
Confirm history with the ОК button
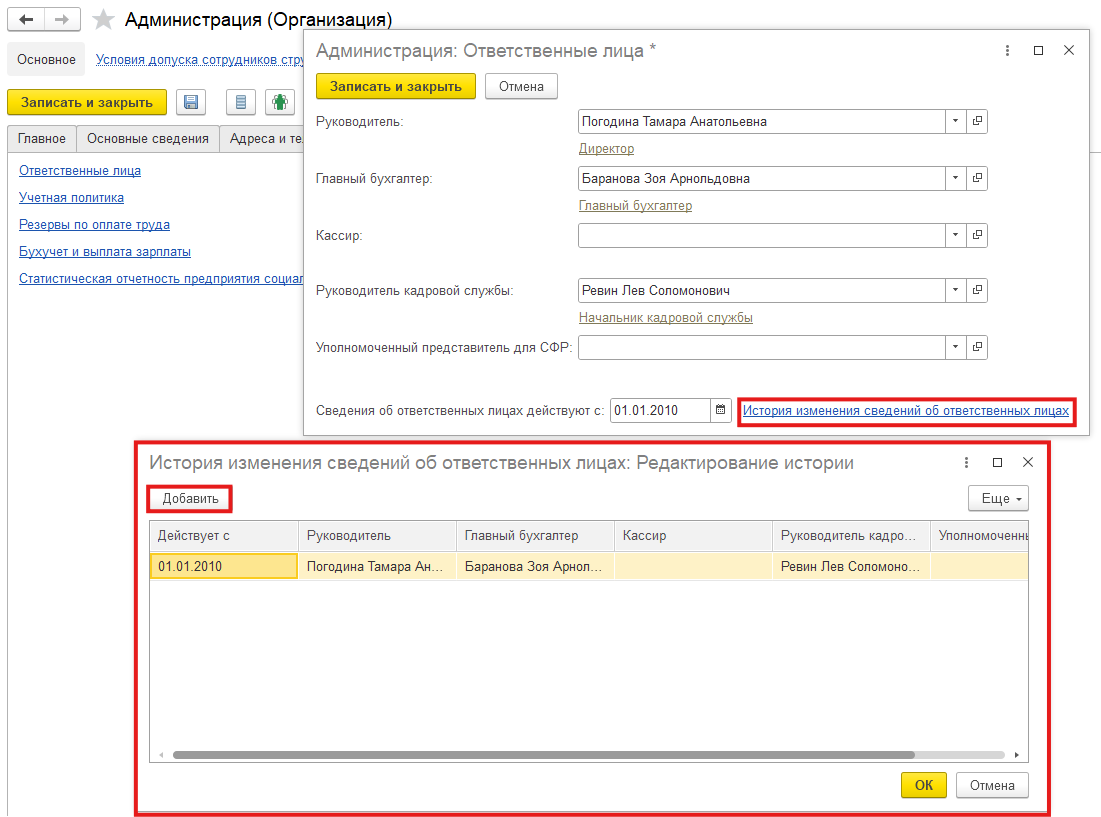click(924, 785)
